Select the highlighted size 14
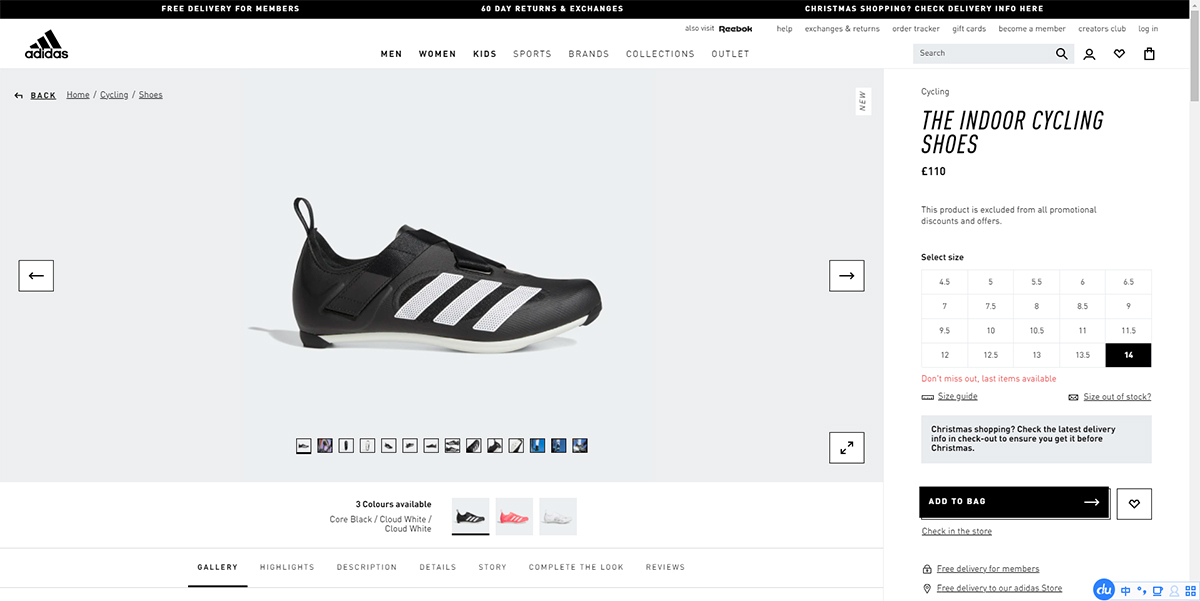 [x=1128, y=355]
